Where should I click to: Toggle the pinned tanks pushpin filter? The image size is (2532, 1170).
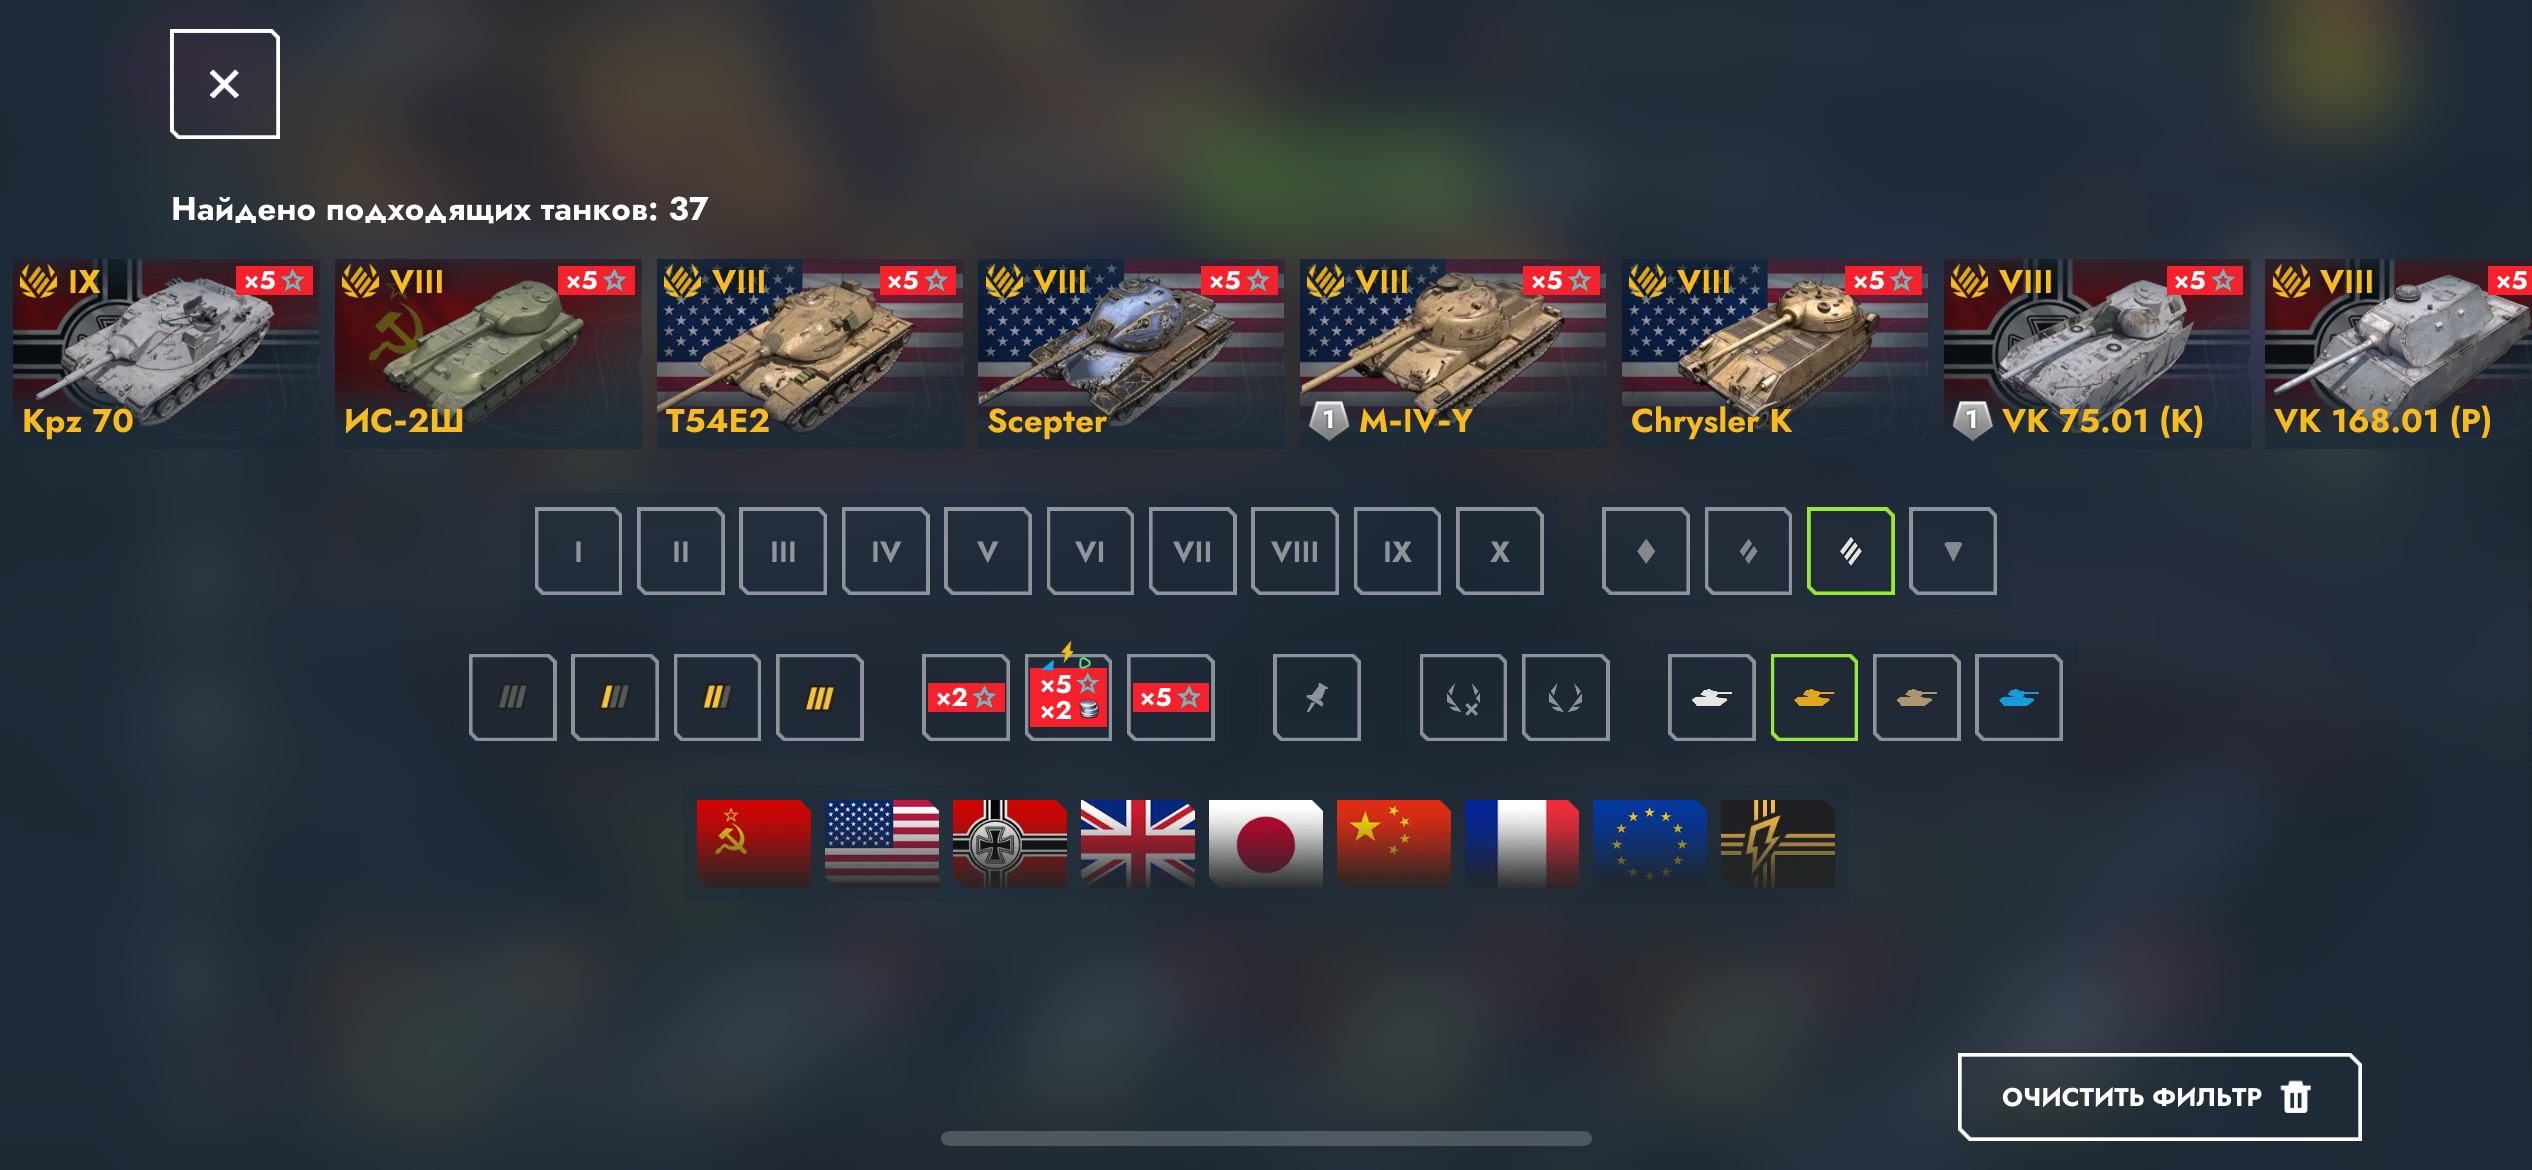click(x=1317, y=697)
